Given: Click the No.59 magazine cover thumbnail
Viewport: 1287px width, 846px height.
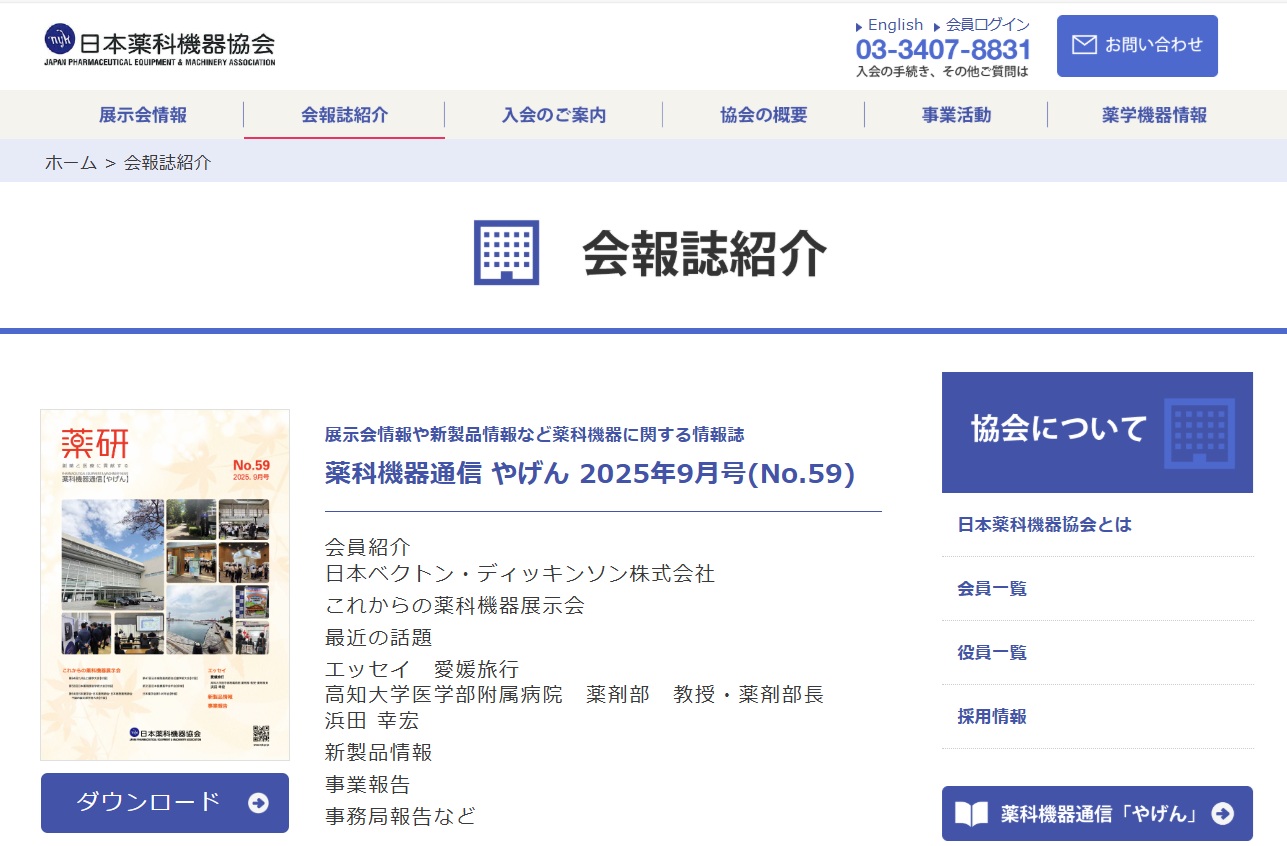Looking at the screenshot, I should [x=165, y=585].
